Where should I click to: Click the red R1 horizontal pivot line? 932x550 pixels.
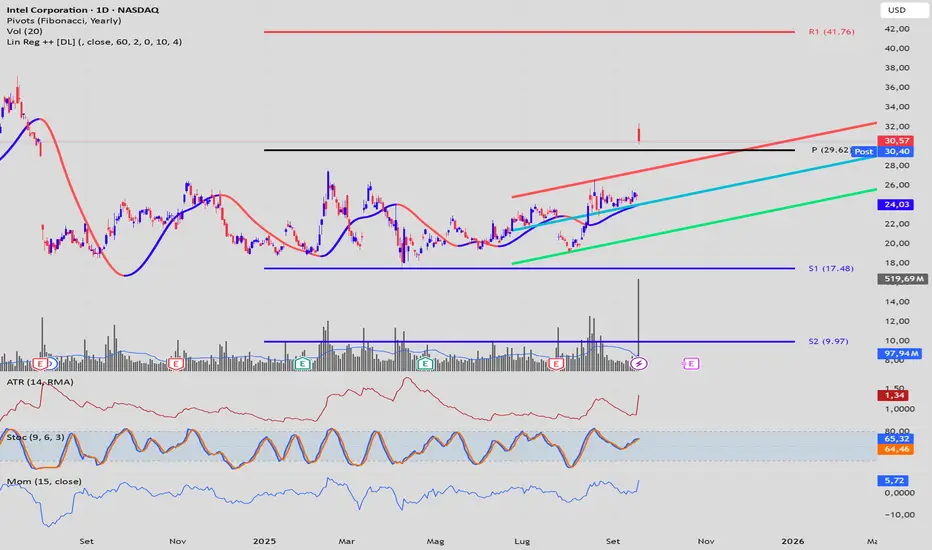pos(529,32)
